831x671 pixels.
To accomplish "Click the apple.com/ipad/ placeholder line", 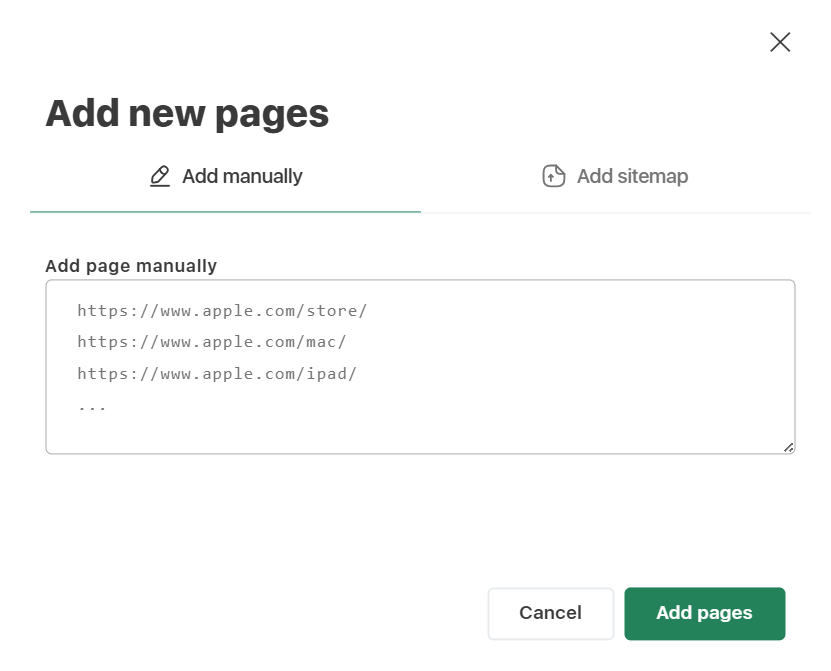I will click(x=217, y=374).
